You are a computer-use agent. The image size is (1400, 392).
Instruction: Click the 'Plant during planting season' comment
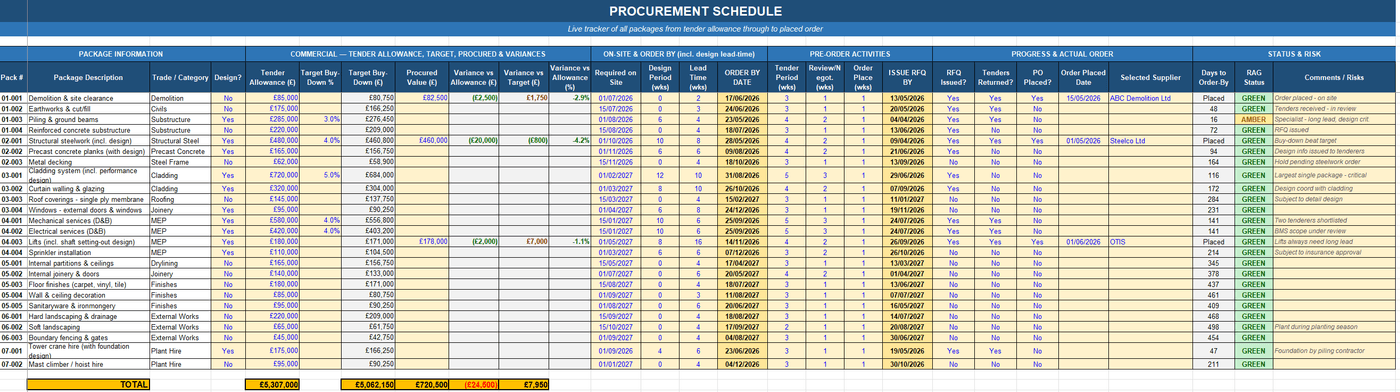click(1334, 327)
